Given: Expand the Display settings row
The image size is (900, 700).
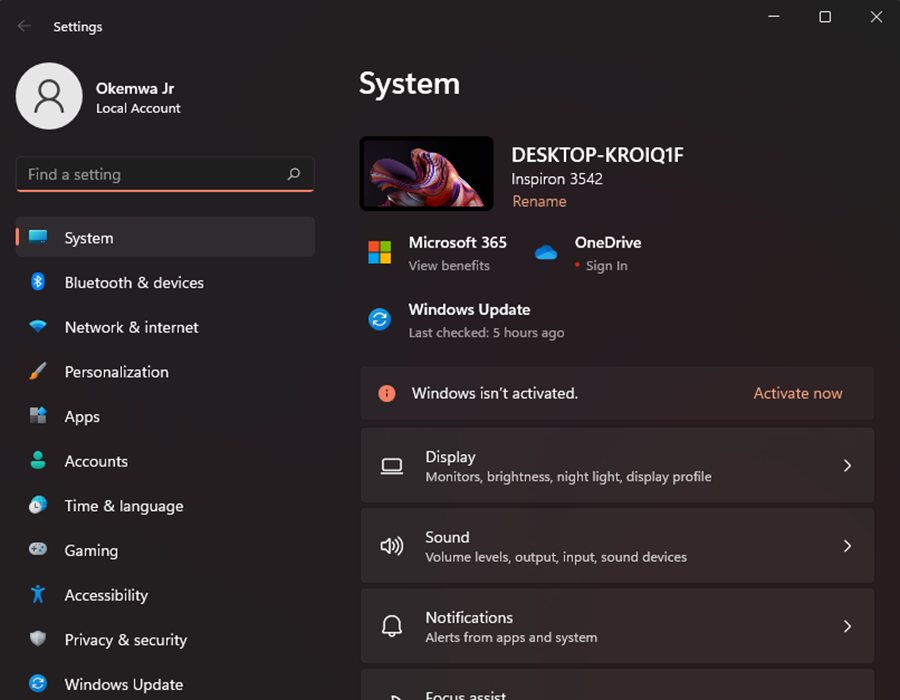Looking at the screenshot, I should tap(847, 465).
